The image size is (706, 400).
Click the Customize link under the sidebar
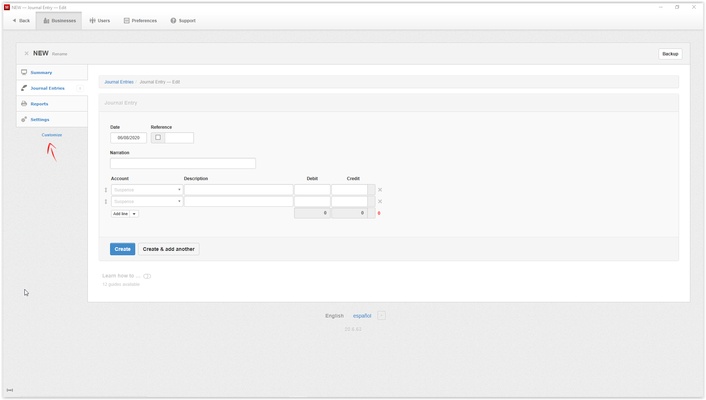pos(52,135)
